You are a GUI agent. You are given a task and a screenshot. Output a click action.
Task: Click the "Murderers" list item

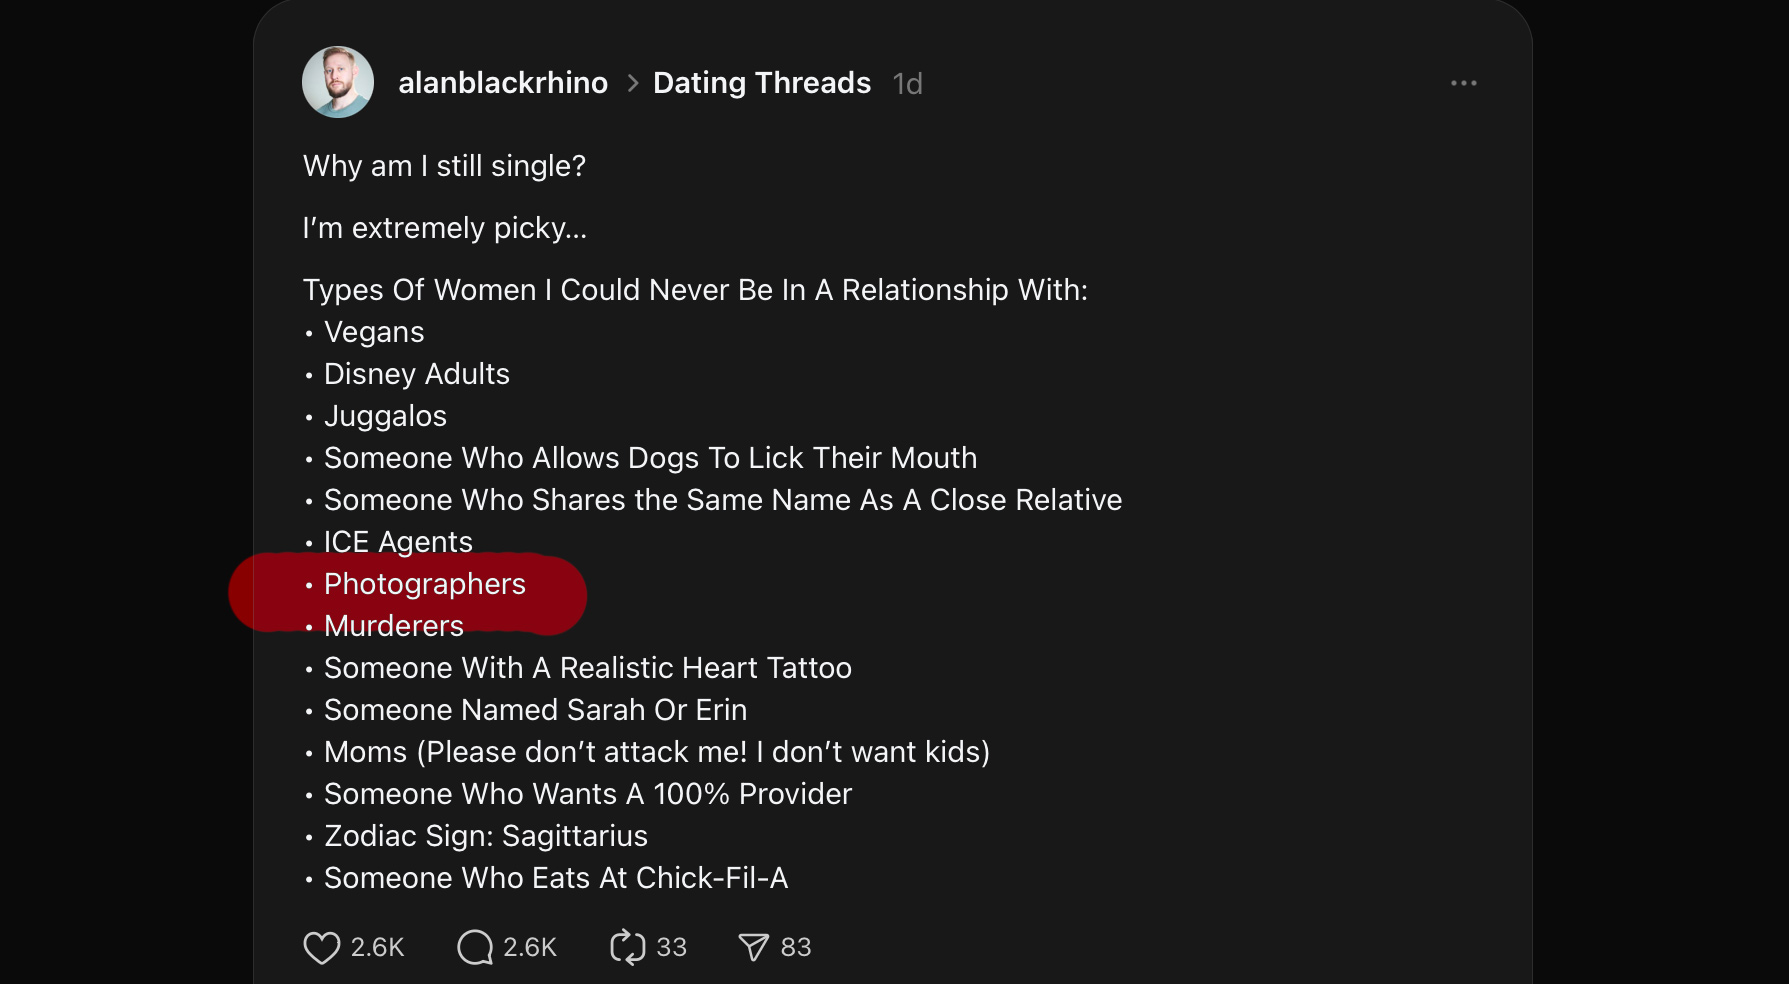click(393, 626)
